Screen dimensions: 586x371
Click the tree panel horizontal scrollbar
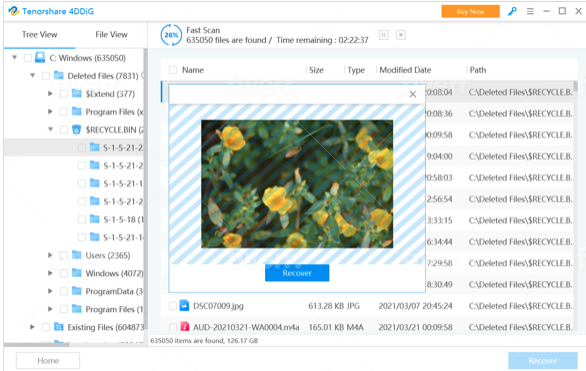[x=37, y=344]
